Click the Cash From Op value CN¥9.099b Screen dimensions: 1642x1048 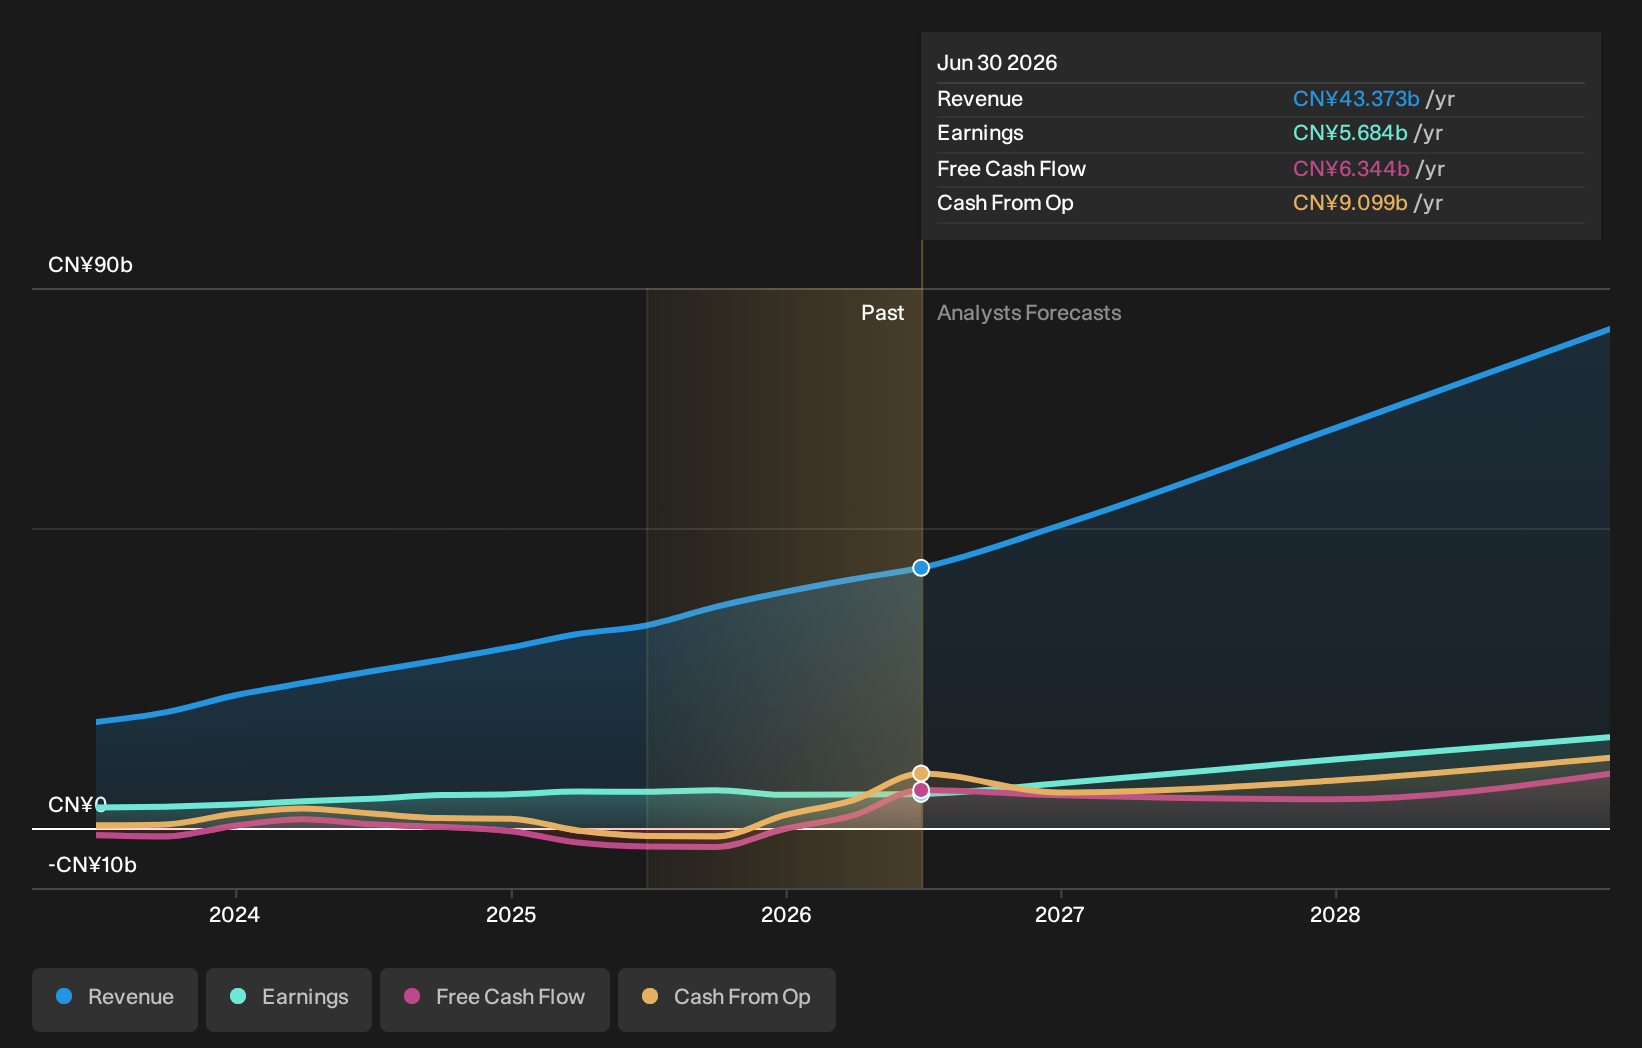tap(1350, 203)
